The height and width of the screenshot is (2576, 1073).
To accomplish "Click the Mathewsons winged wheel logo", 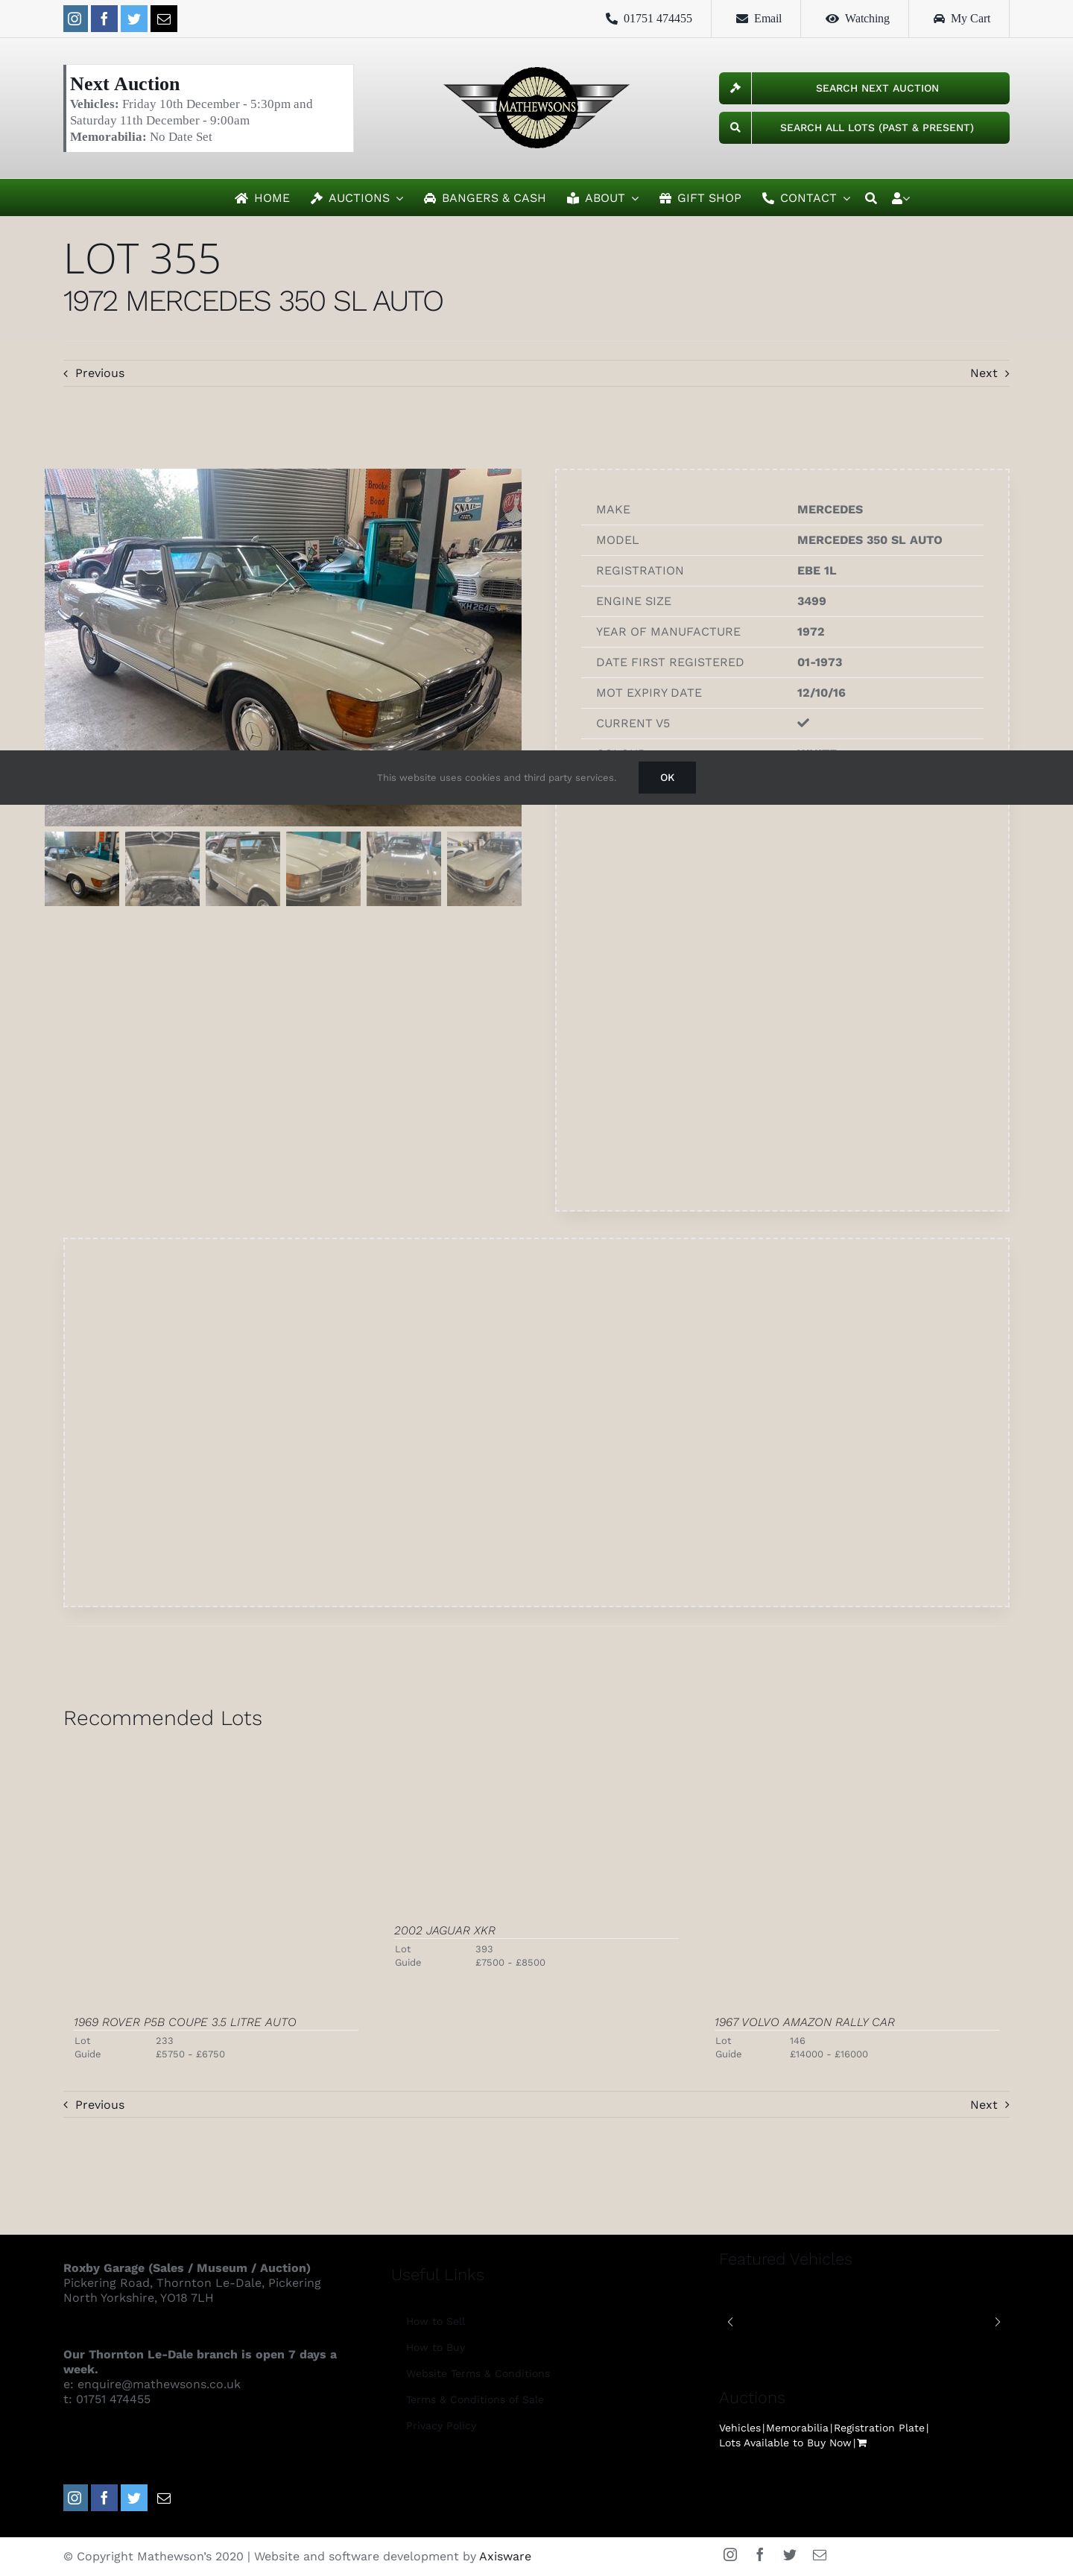I will [x=537, y=107].
